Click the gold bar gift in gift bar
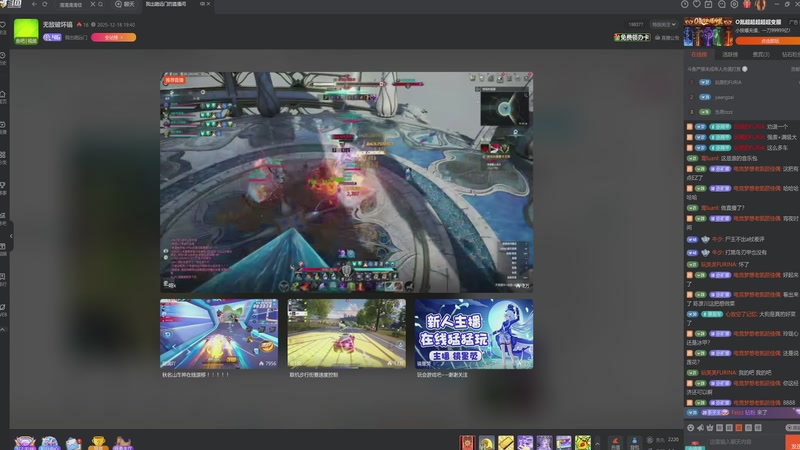 click(506, 442)
